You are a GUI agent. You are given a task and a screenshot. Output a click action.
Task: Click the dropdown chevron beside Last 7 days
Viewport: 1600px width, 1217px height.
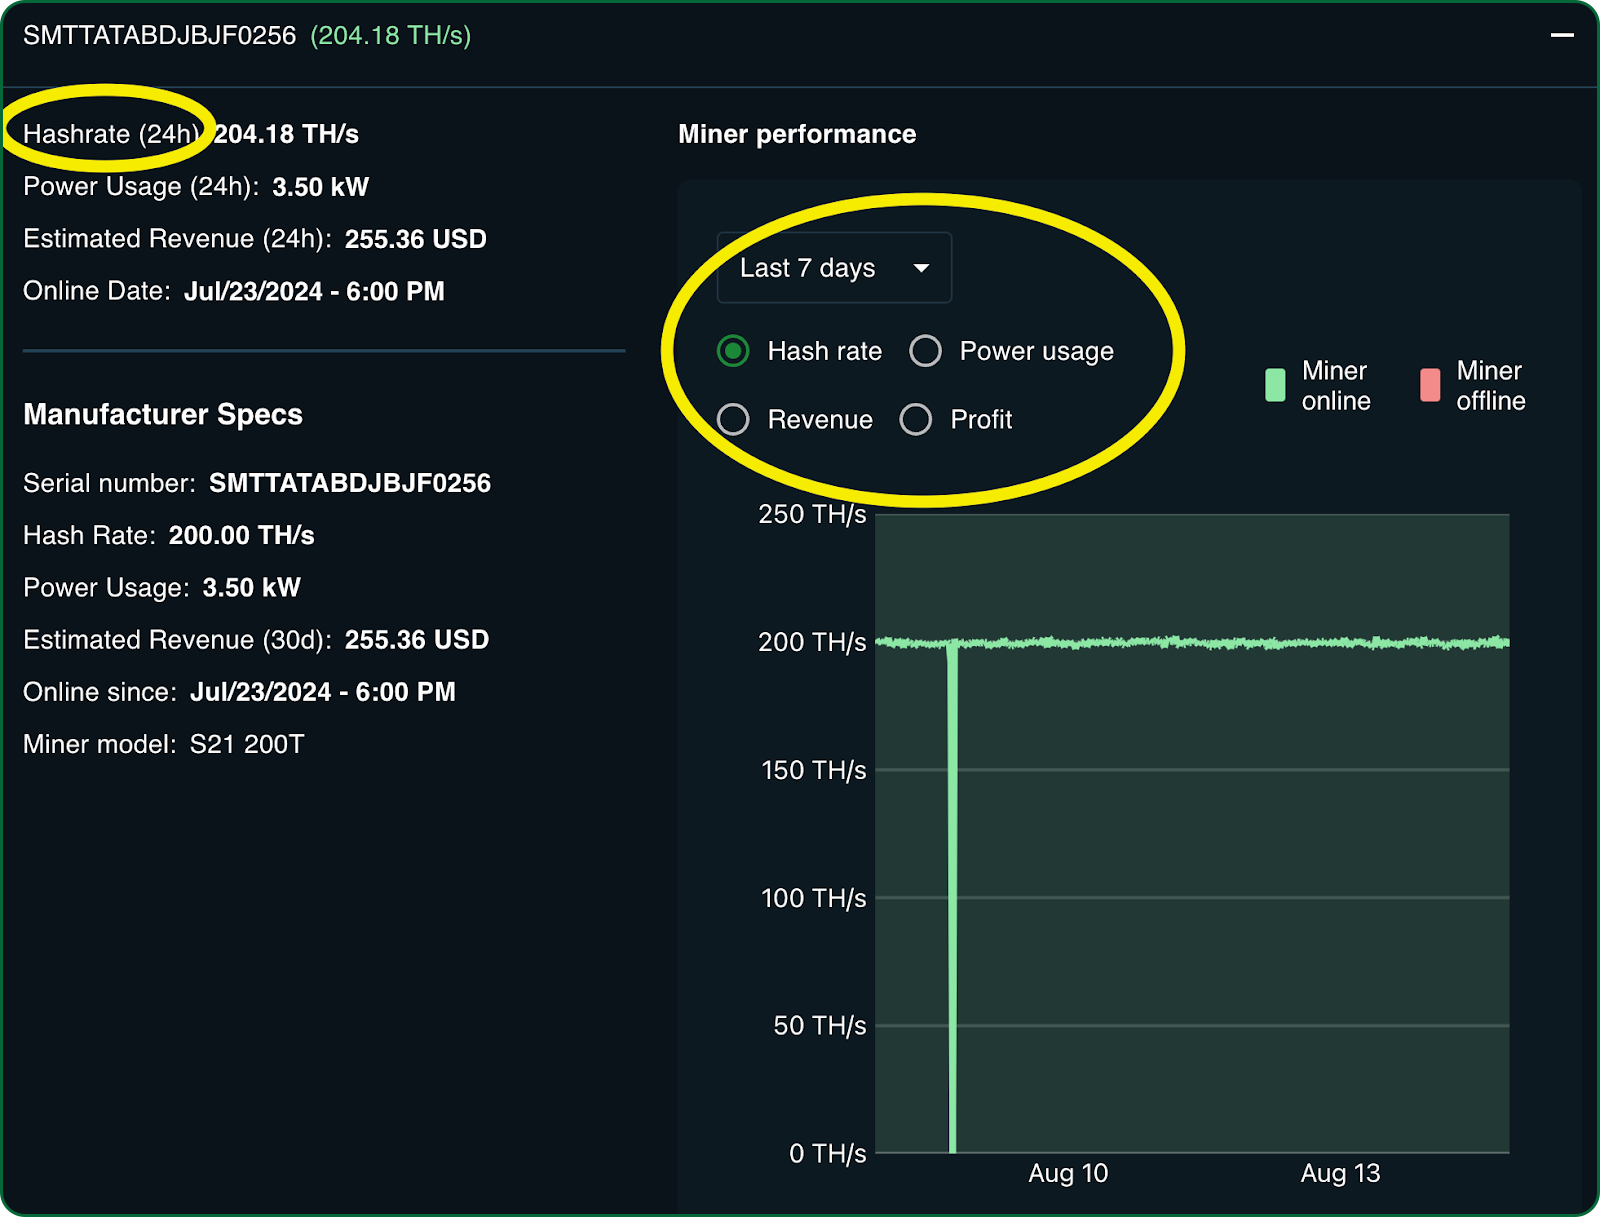click(x=922, y=267)
